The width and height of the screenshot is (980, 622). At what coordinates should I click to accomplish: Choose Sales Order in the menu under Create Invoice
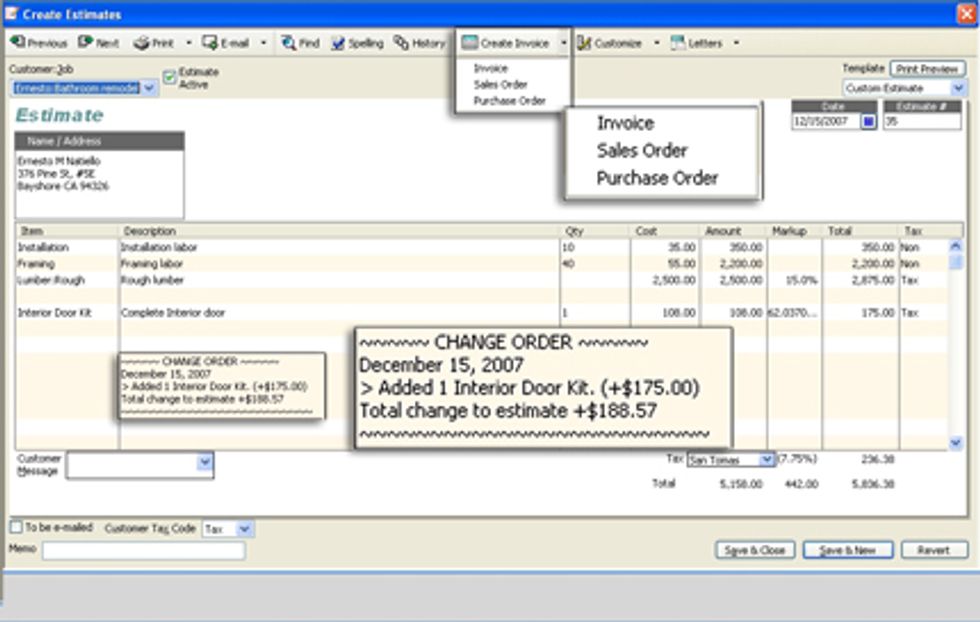coord(500,84)
